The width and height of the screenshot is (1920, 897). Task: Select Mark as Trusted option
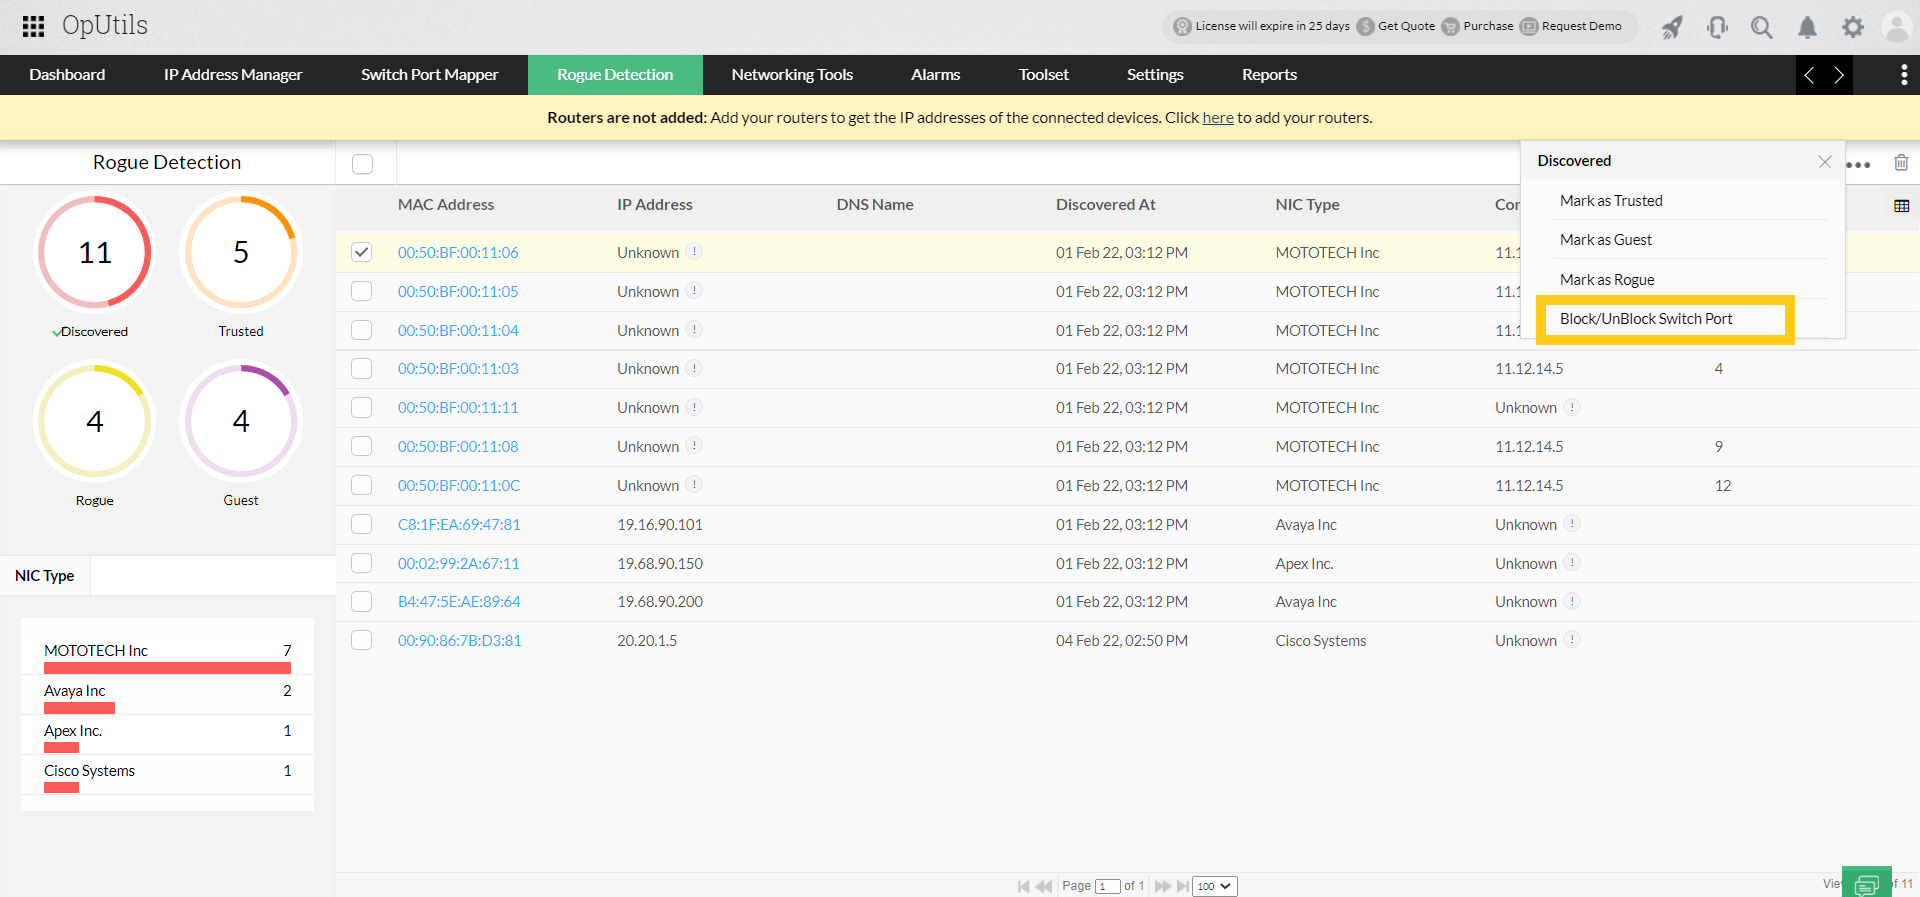coord(1611,201)
